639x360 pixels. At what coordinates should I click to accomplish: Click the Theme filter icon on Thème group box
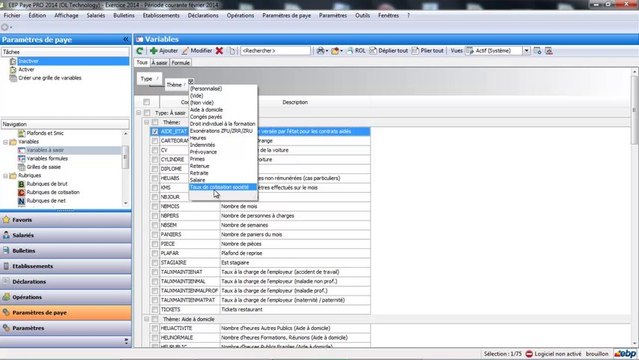point(190,82)
